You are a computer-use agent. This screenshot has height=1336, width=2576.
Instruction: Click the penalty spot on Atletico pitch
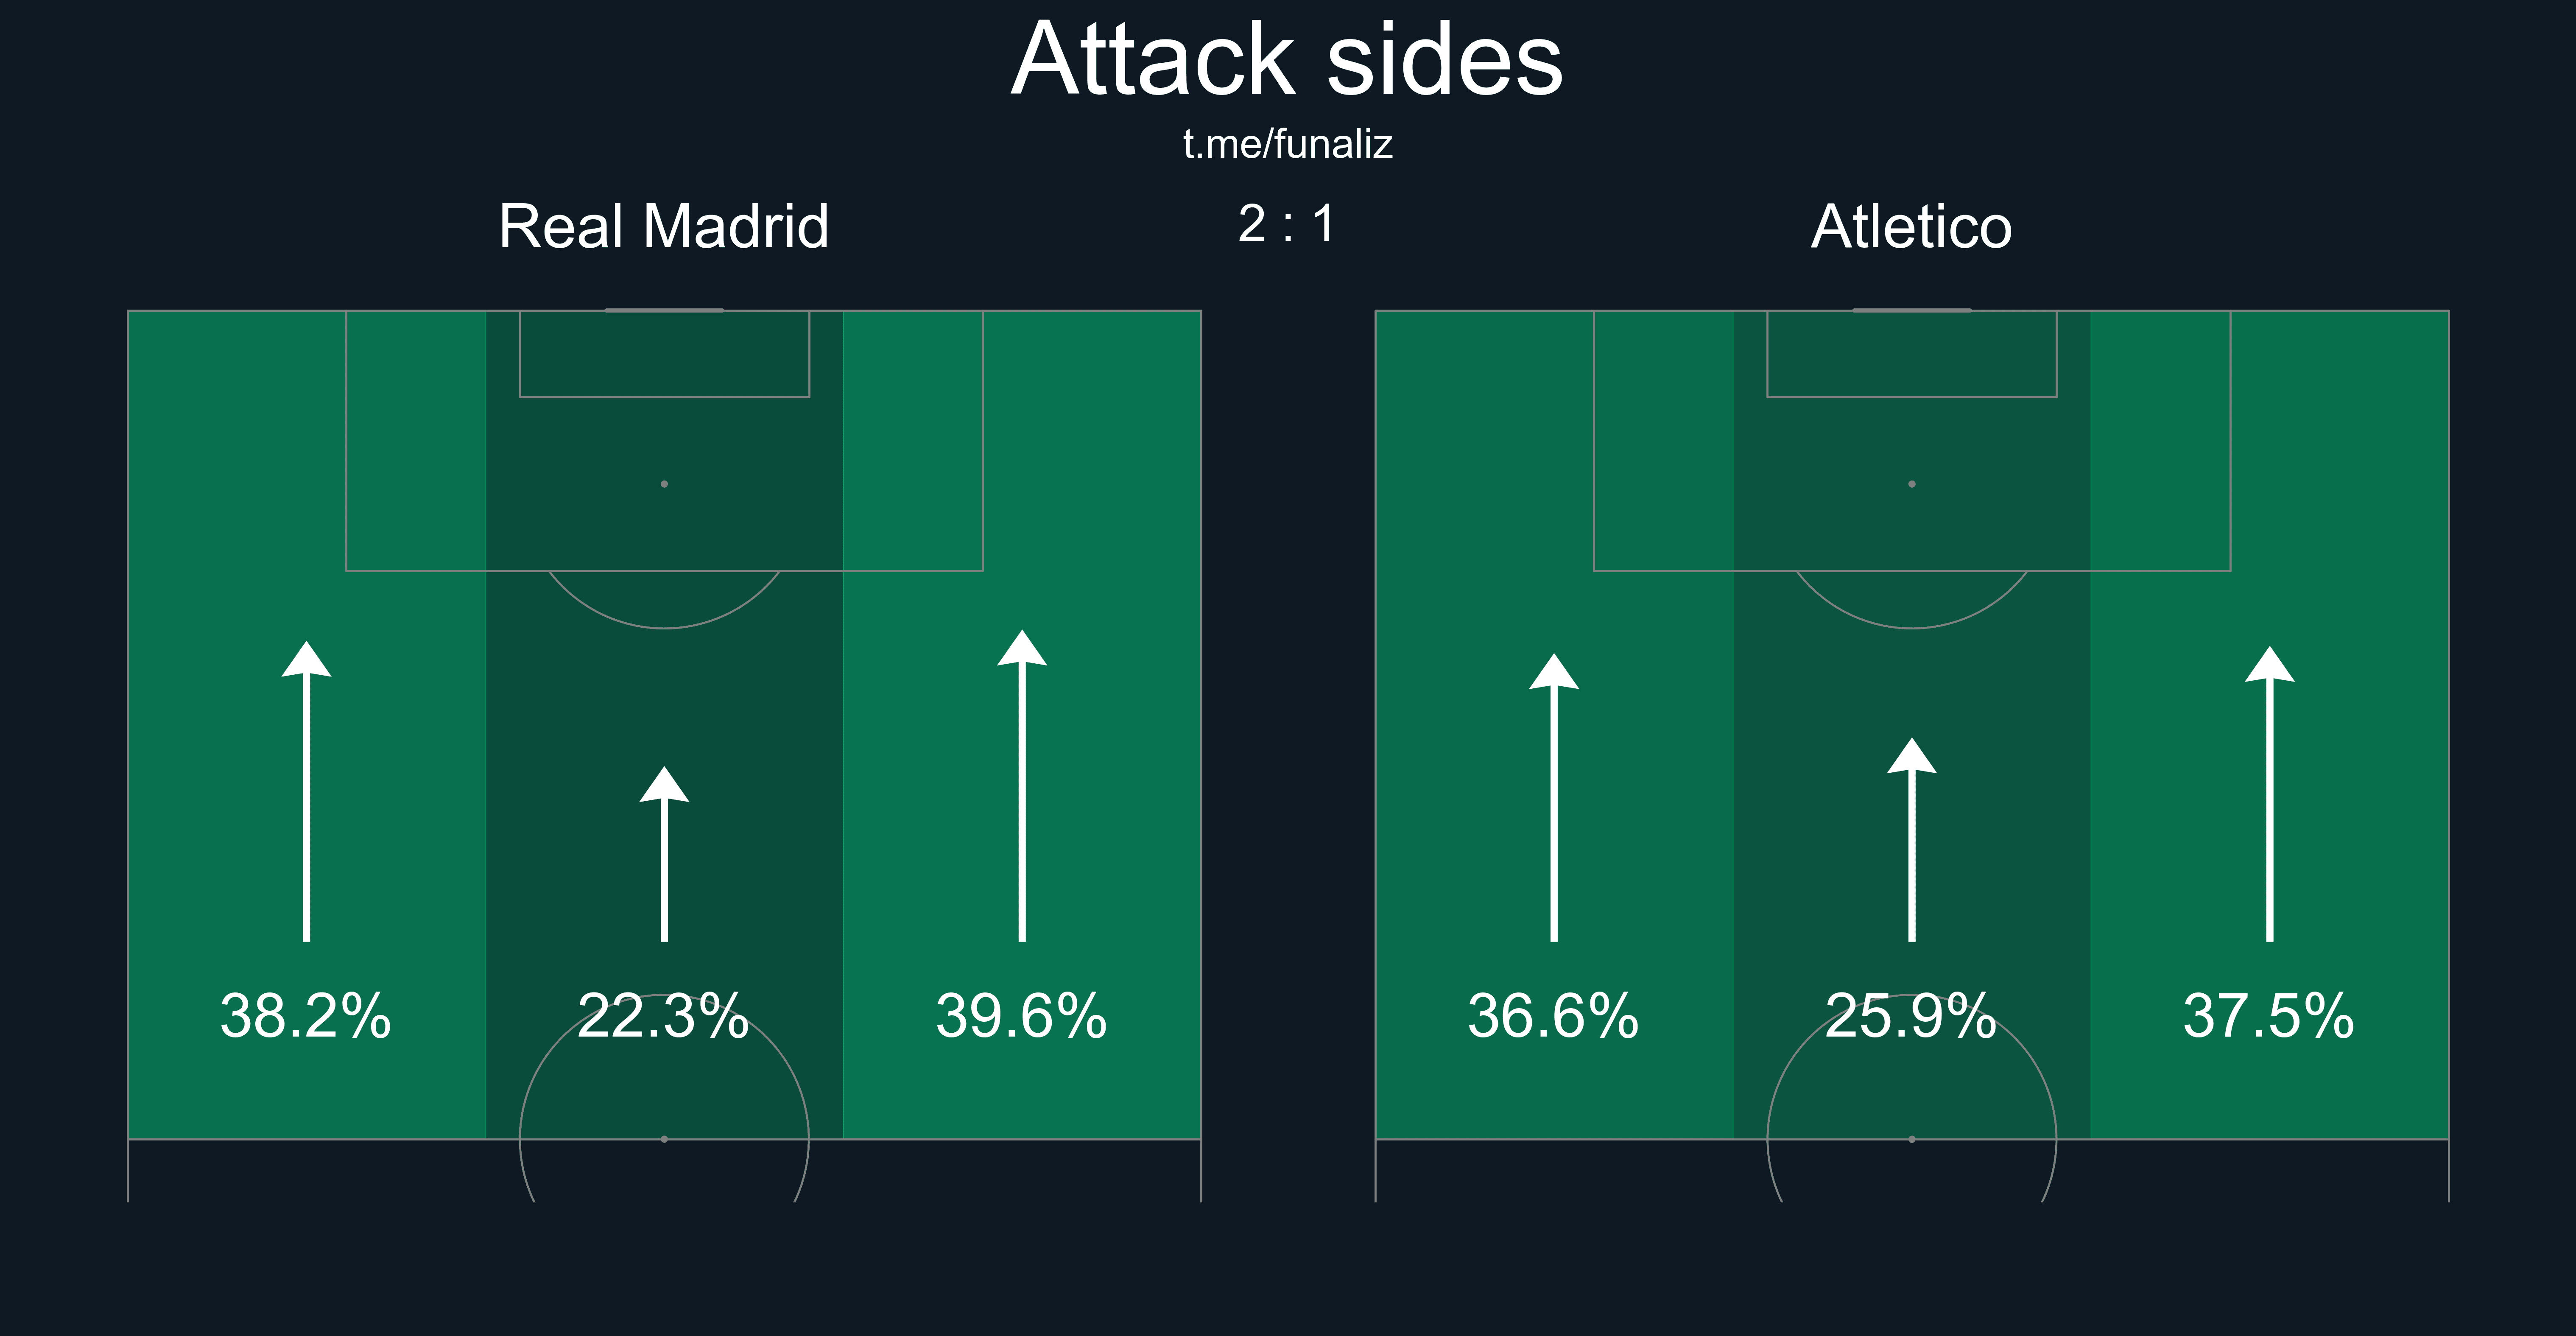point(1912,484)
